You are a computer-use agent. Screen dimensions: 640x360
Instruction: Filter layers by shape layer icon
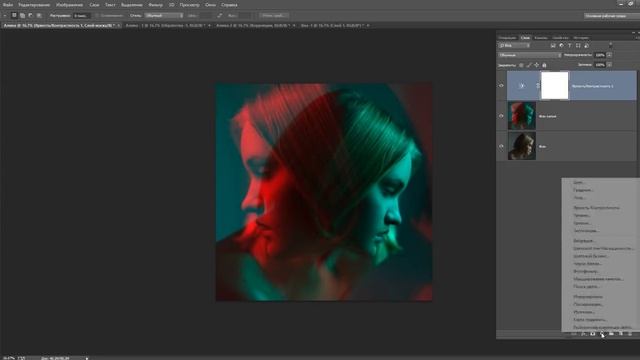pos(578,46)
